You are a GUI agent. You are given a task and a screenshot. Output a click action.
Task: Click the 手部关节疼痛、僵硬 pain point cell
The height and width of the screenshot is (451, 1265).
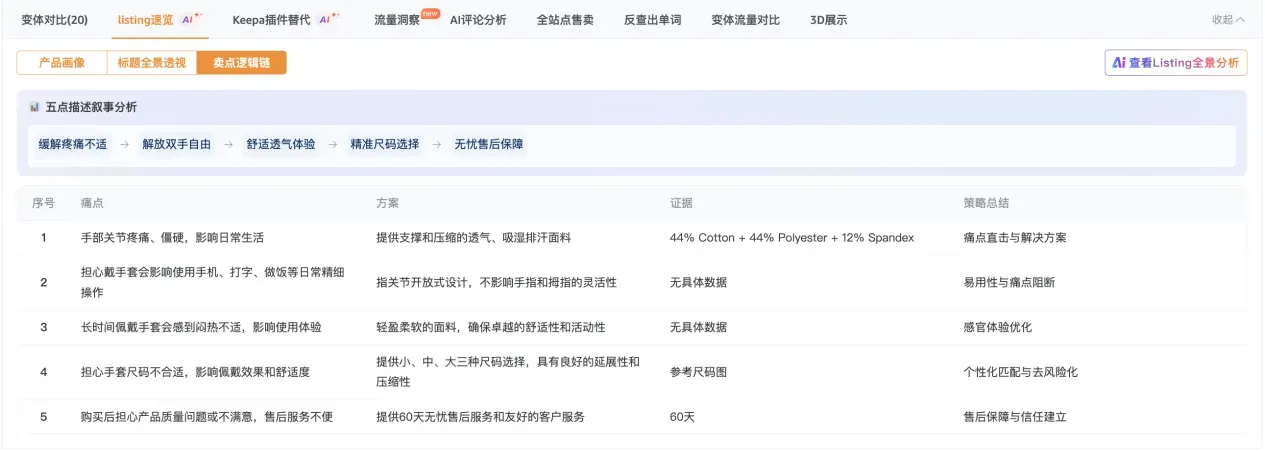[x=172, y=238]
